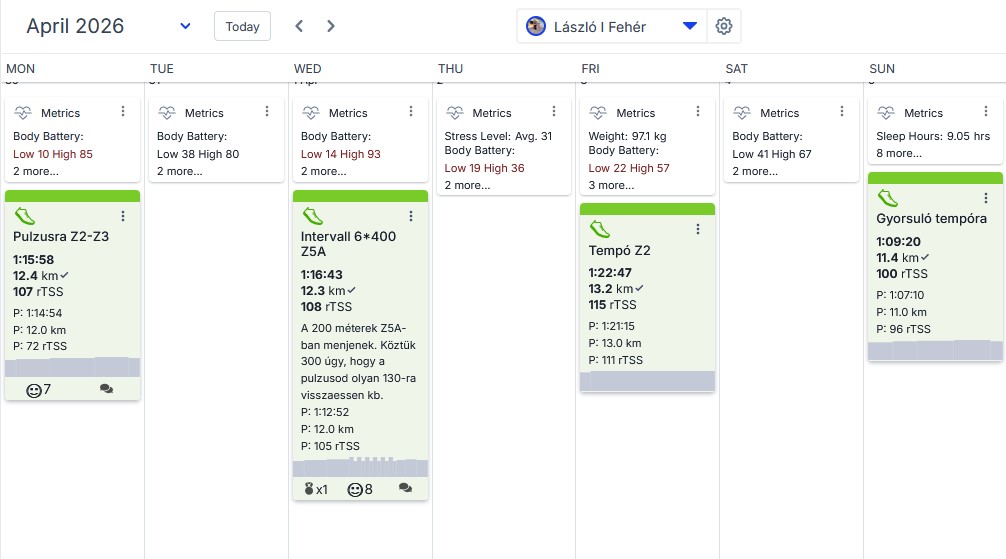This screenshot has width=1006, height=559.
Task: Expand the April 2026 month dropdown
Action: pyautogui.click(x=185, y=26)
